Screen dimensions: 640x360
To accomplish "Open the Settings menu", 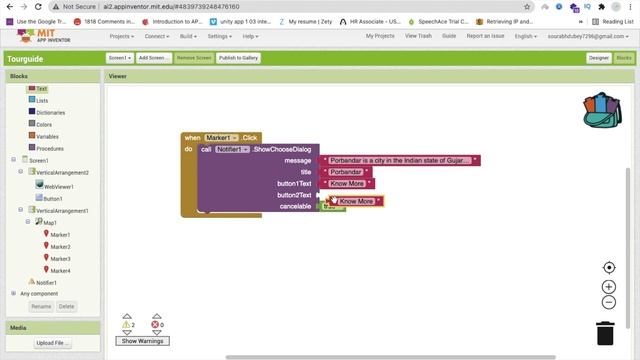I will pyautogui.click(x=220, y=36).
